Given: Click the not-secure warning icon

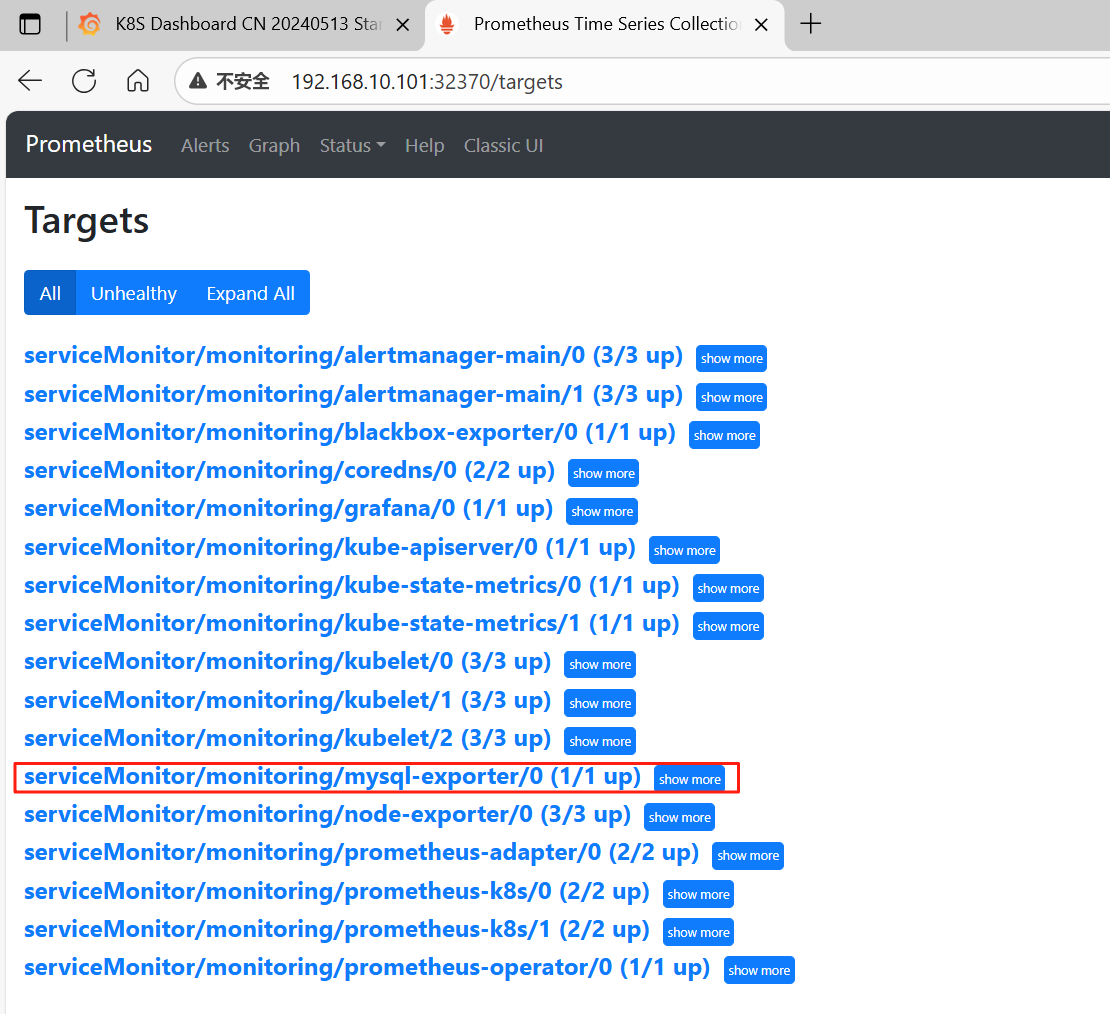Looking at the screenshot, I should click(198, 81).
